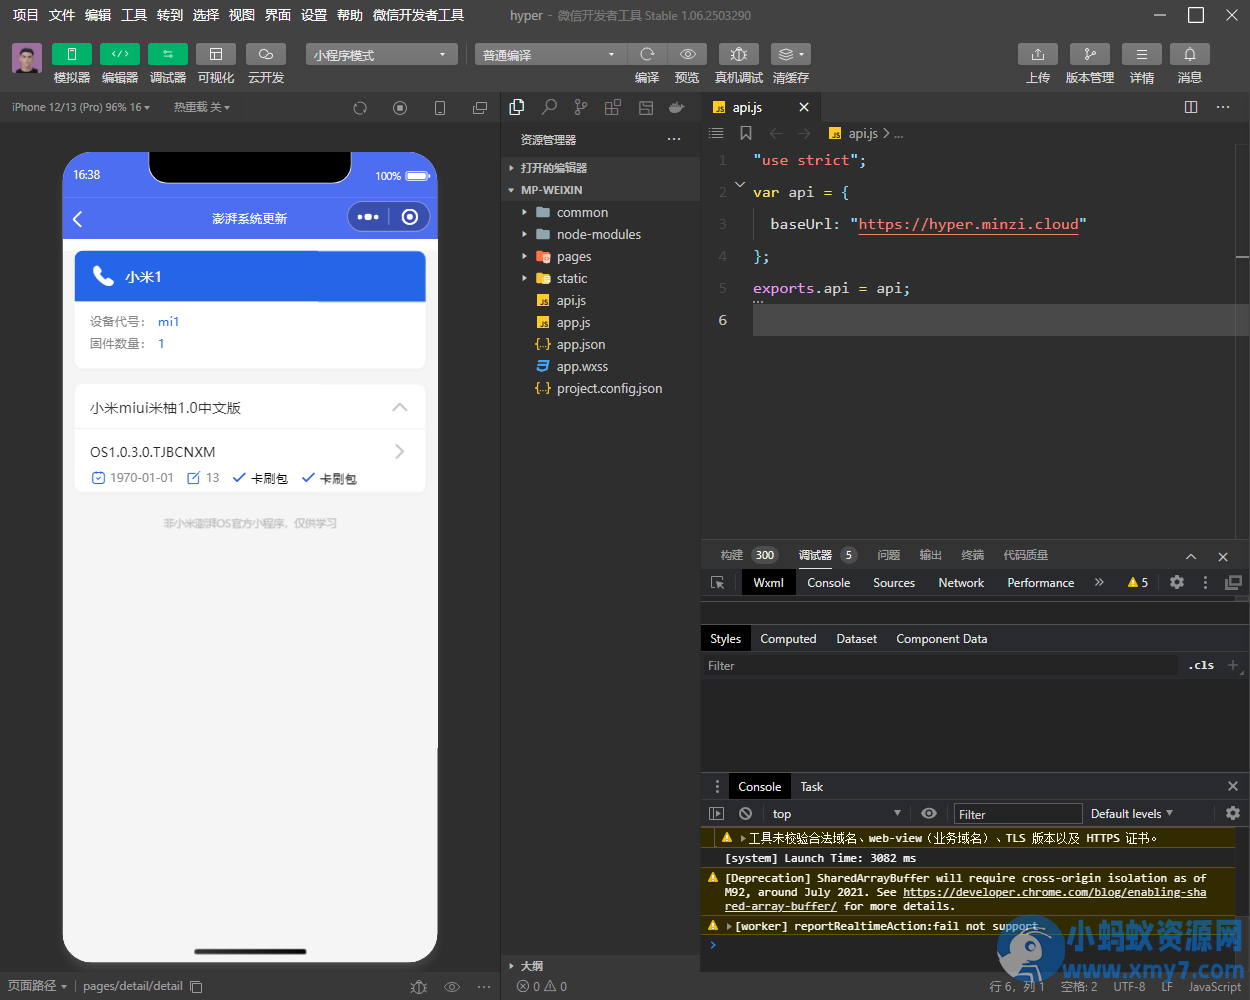The height and width of the screenshot is (1000, 1250).
Task: Refresh the simulator
Action: [360, 108]
